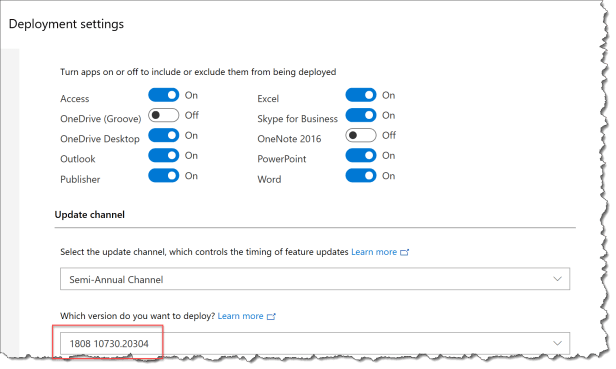The height and width of the screenshot is (369, 616).
Task: Click the Deployment settings heading
Action: tap(66, 24)
